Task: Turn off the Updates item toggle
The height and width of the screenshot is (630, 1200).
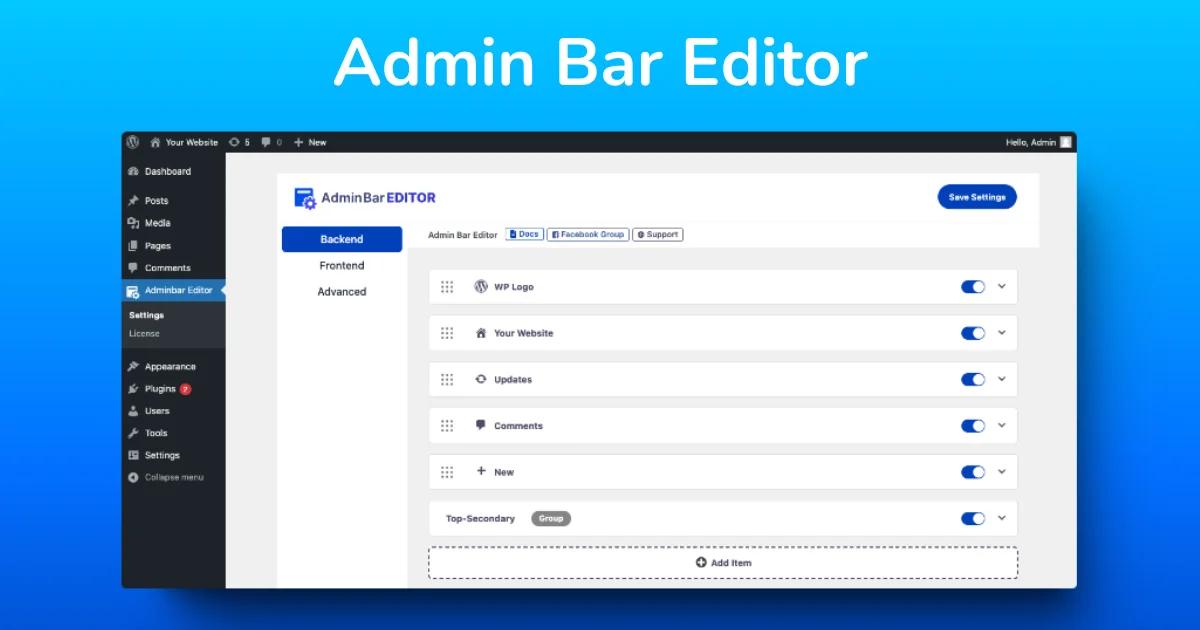Action: (x=973, y=379)
